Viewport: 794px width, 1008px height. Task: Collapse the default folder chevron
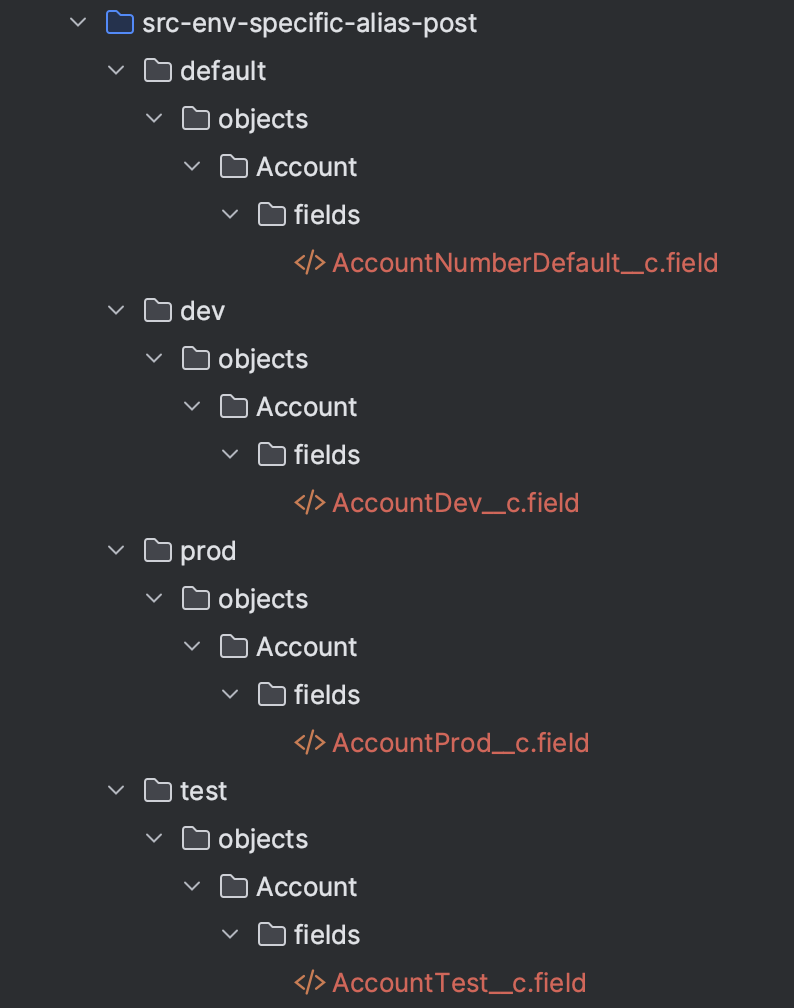point(116,71)
